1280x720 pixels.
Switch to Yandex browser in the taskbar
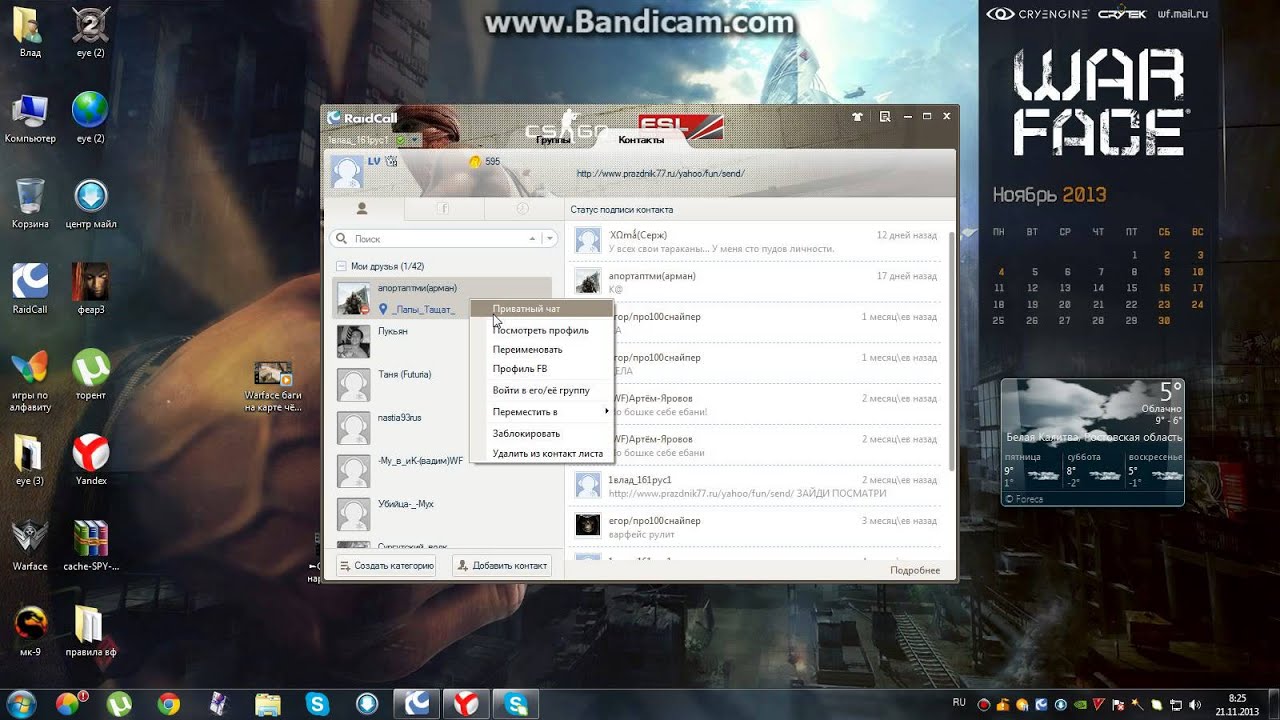tap(467, 703)
